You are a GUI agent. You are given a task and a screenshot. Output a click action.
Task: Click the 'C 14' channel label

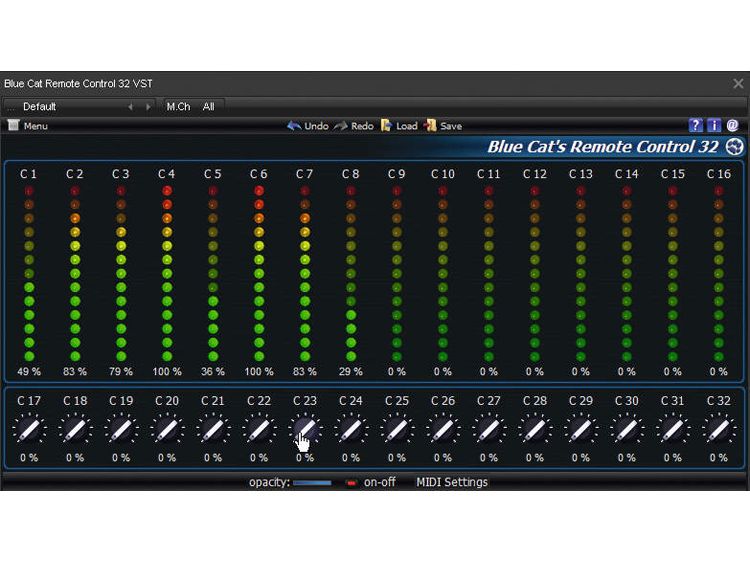[627, 174]
